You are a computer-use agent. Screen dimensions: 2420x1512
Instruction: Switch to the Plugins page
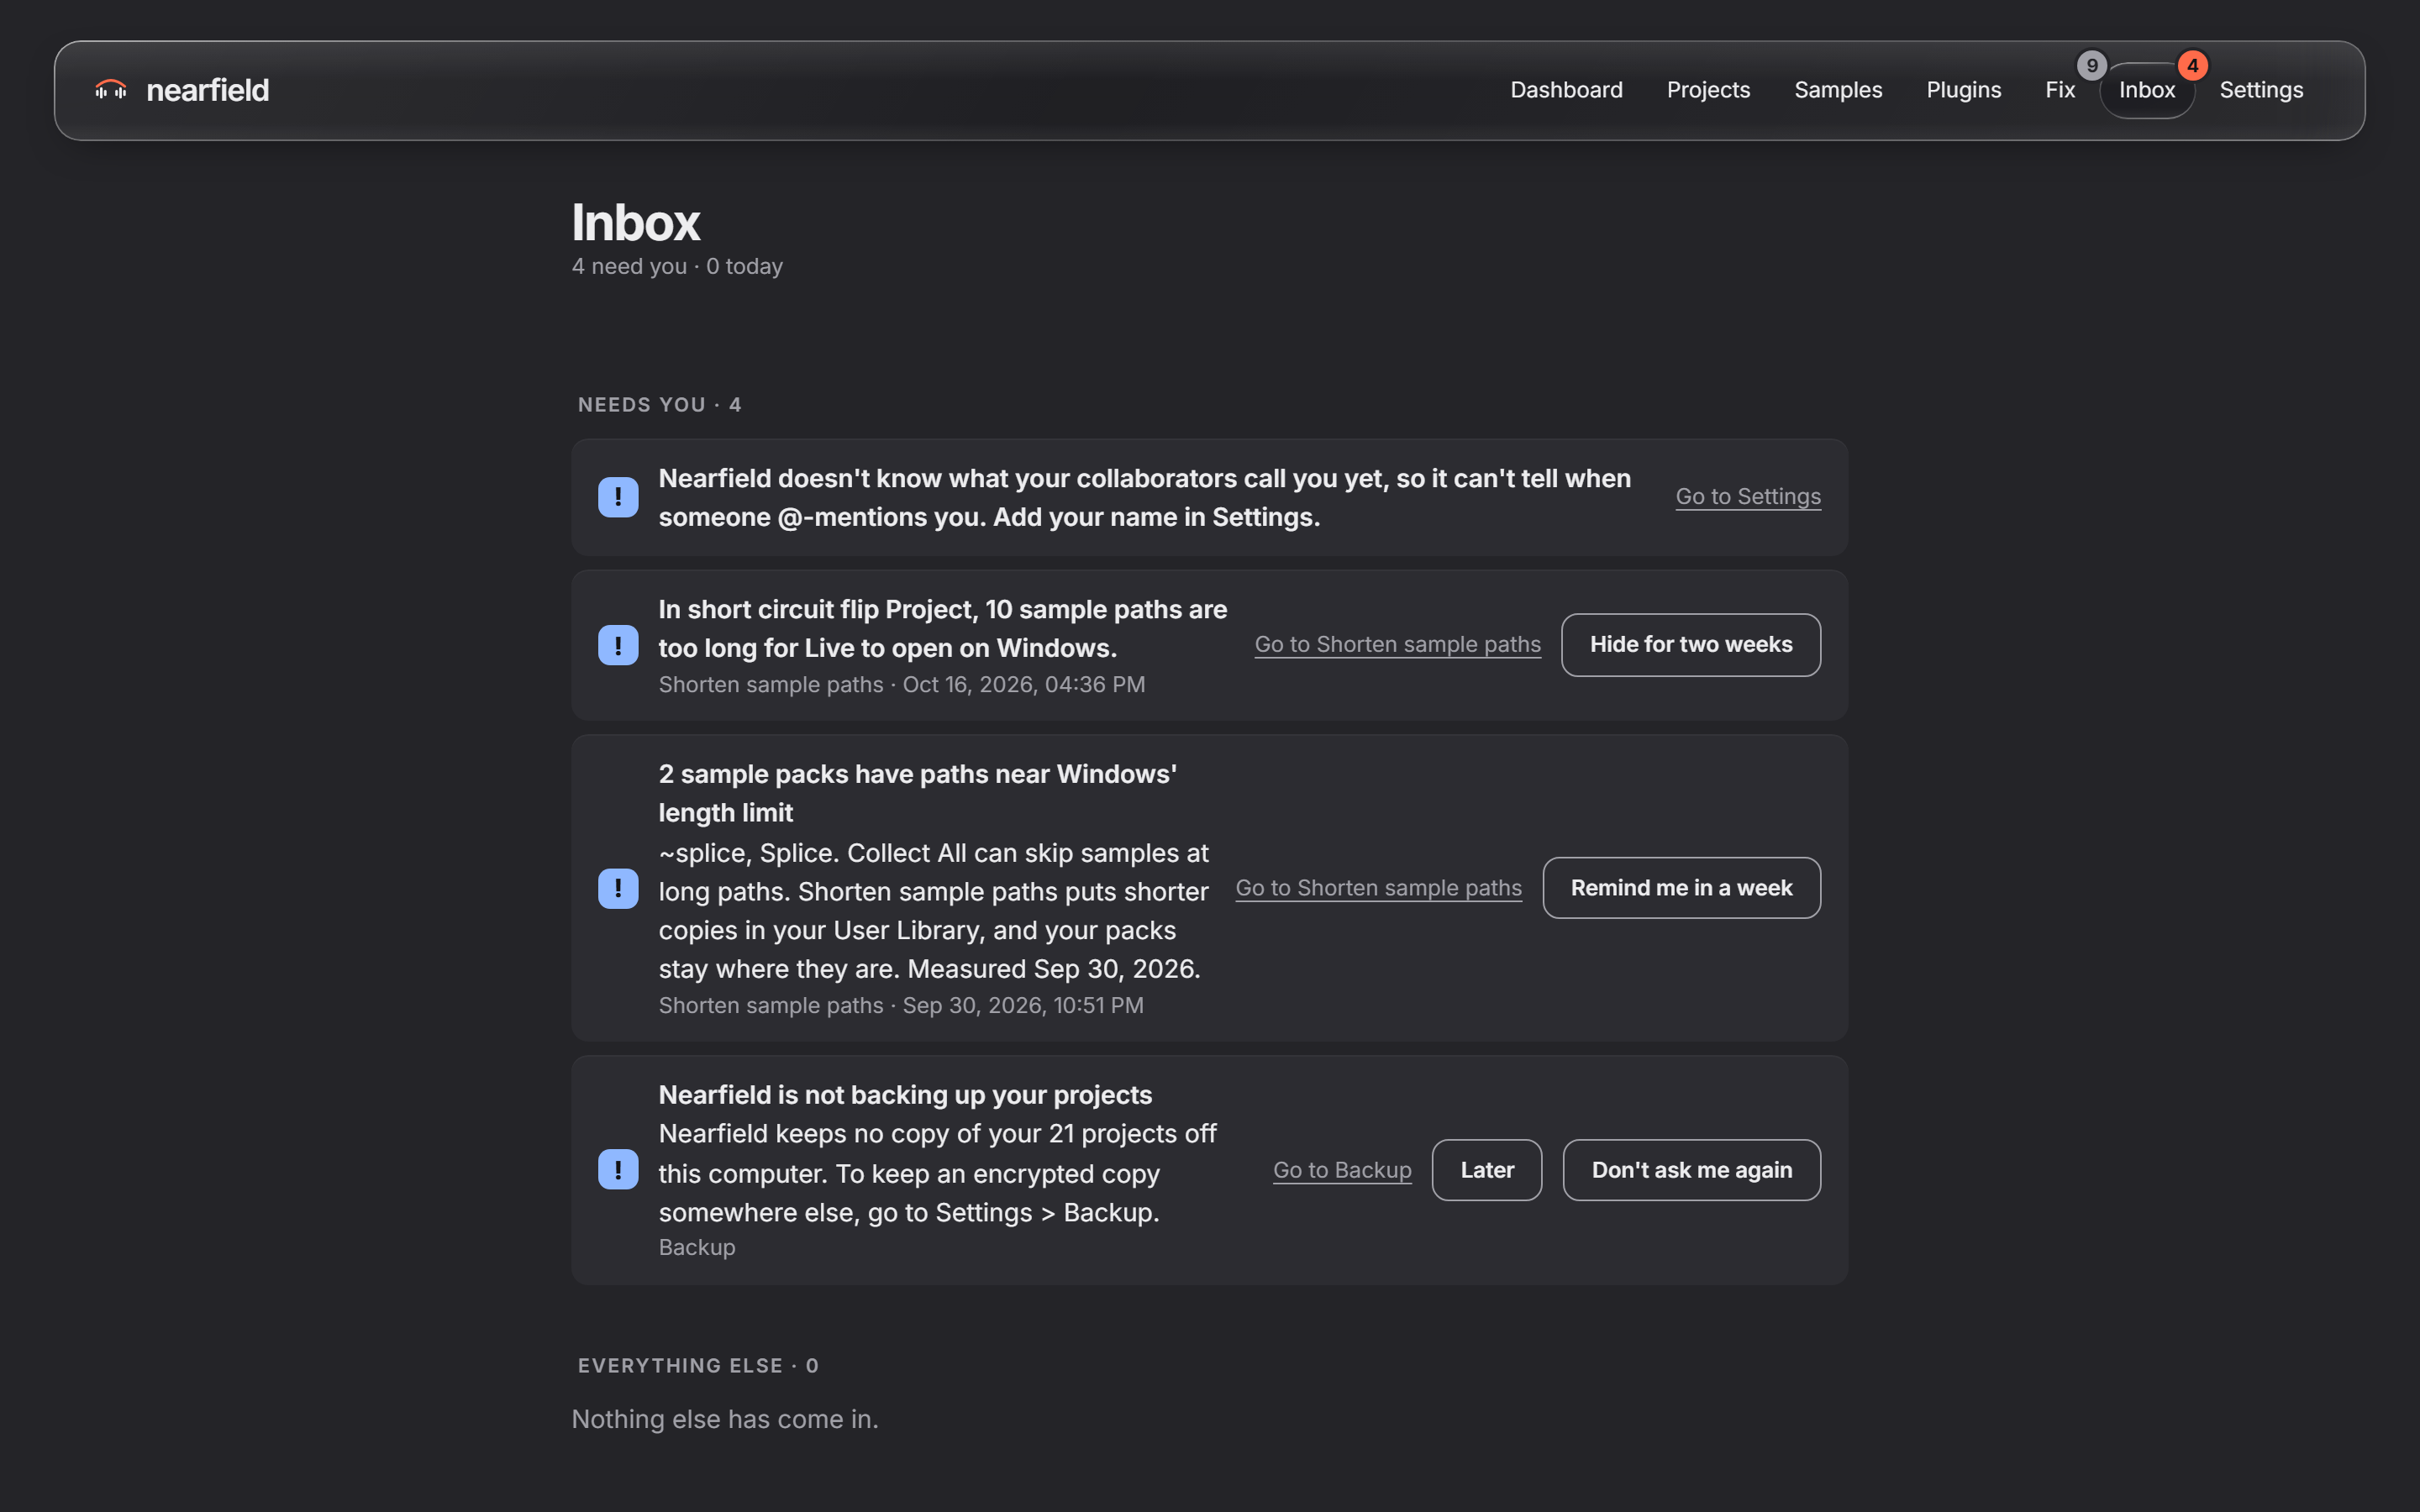1963,90
